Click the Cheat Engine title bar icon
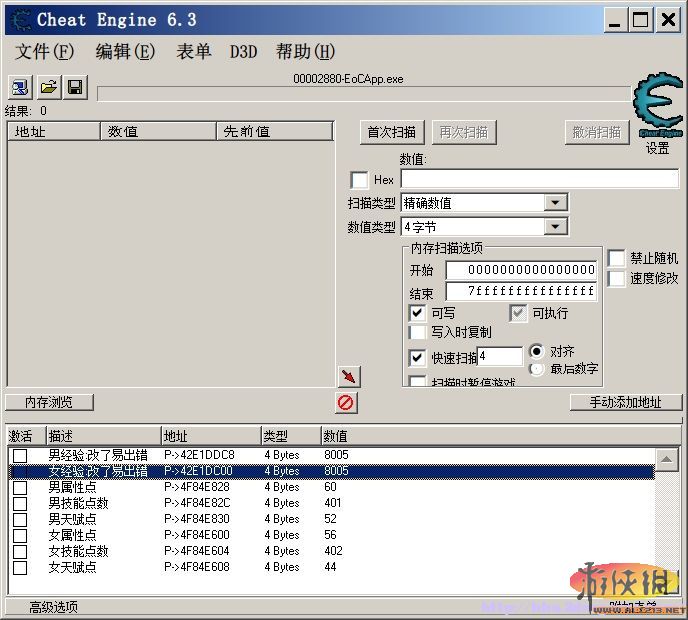688x620 pixels. pyautogui.click(x=20, y=20)
